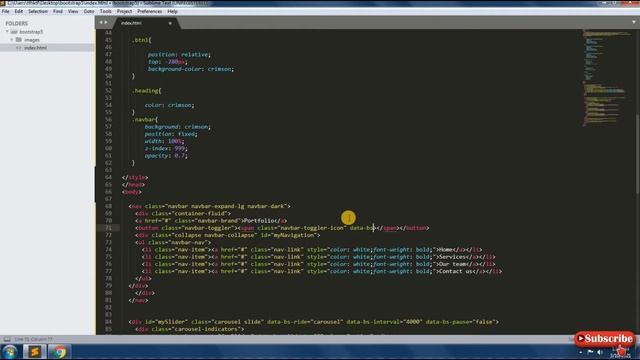
Task: Click the .btn1 selector text
Action: click(141, 40)
